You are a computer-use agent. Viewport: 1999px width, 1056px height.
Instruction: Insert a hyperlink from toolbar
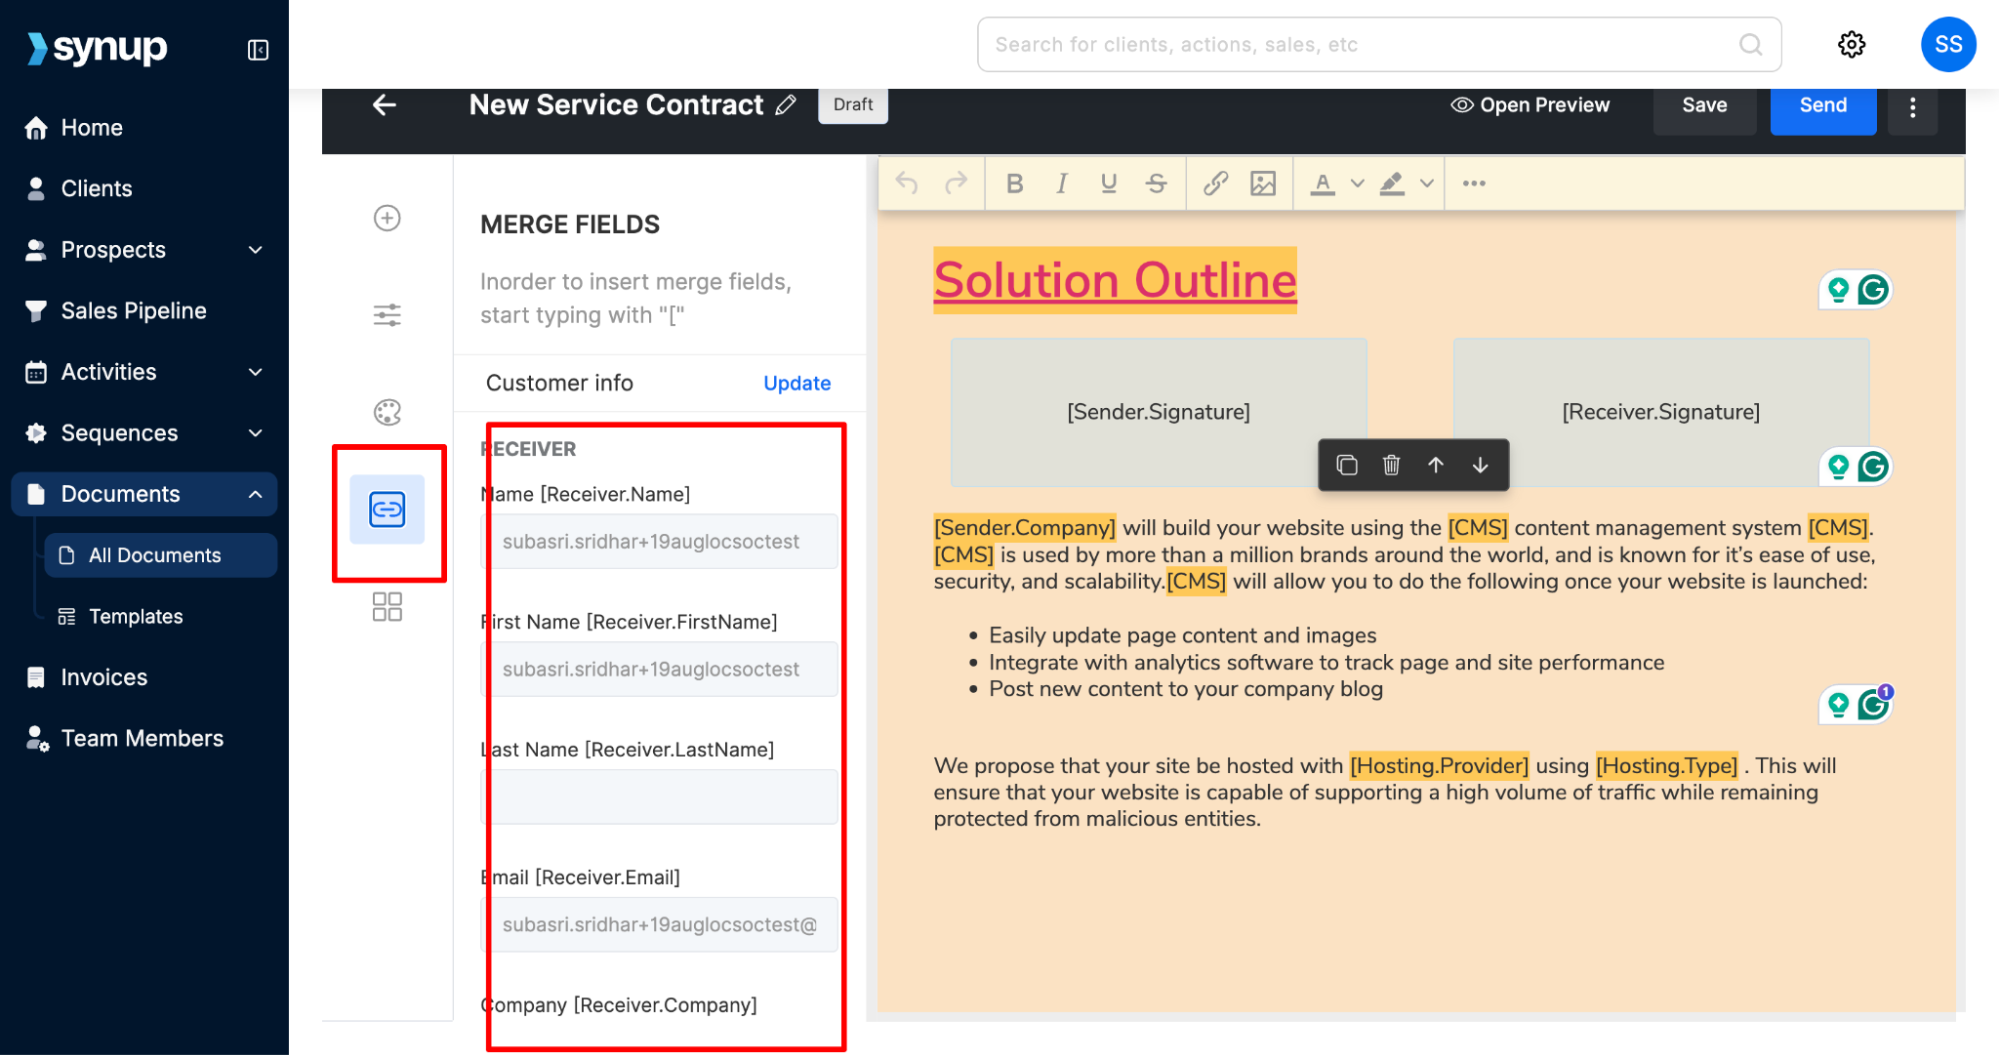click(x=1215, y=183)
